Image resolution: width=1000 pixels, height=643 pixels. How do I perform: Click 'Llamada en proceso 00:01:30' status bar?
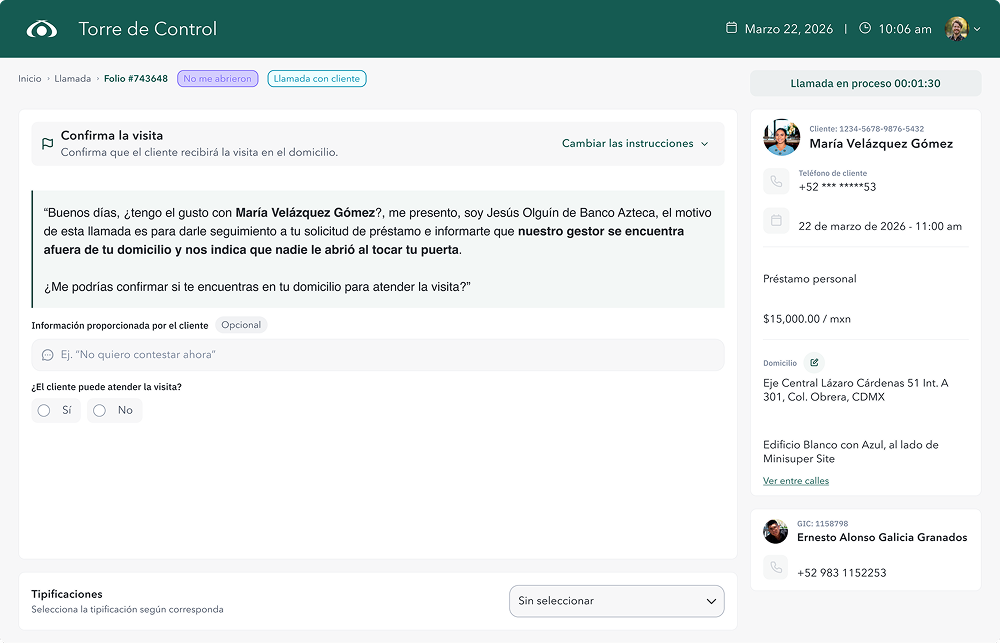click(865, 84)
